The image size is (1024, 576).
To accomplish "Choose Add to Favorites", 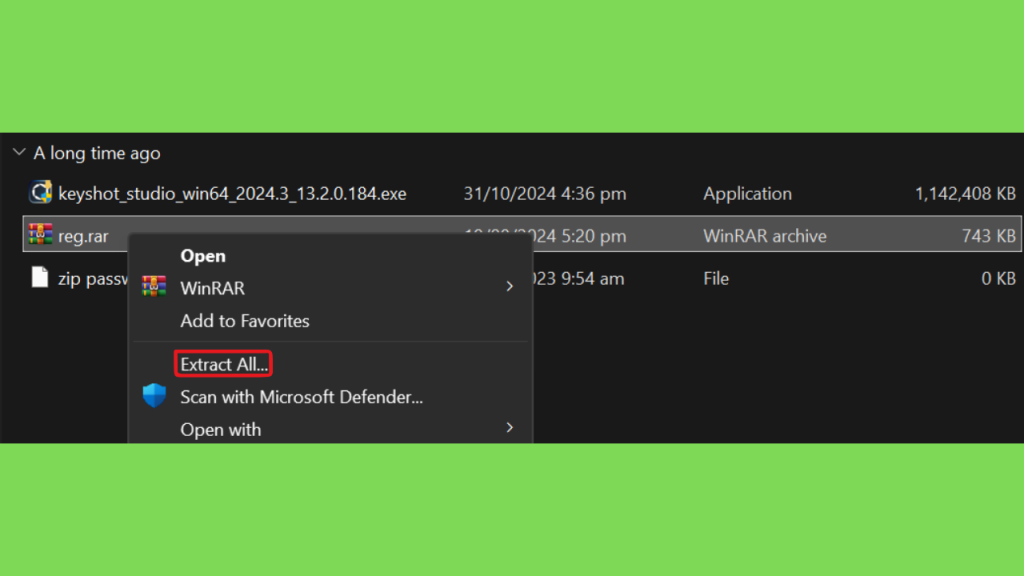I will click(245, 321).
